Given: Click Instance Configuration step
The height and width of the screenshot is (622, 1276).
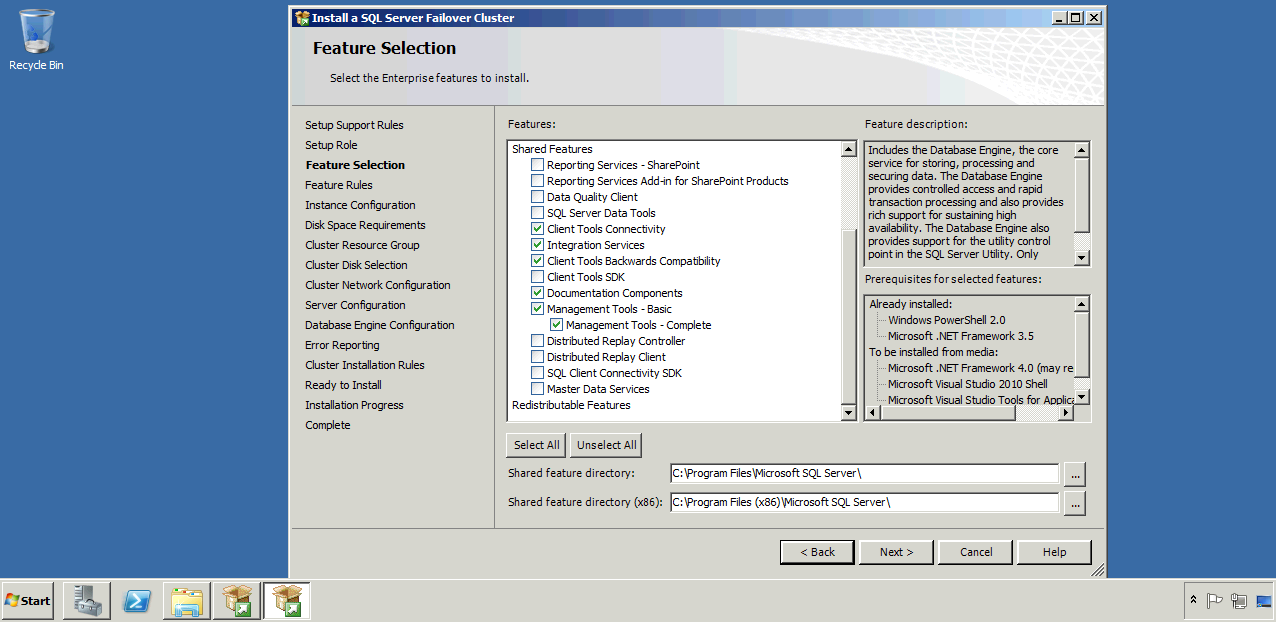Looking at the screenshot, I should tap(360, 205).
